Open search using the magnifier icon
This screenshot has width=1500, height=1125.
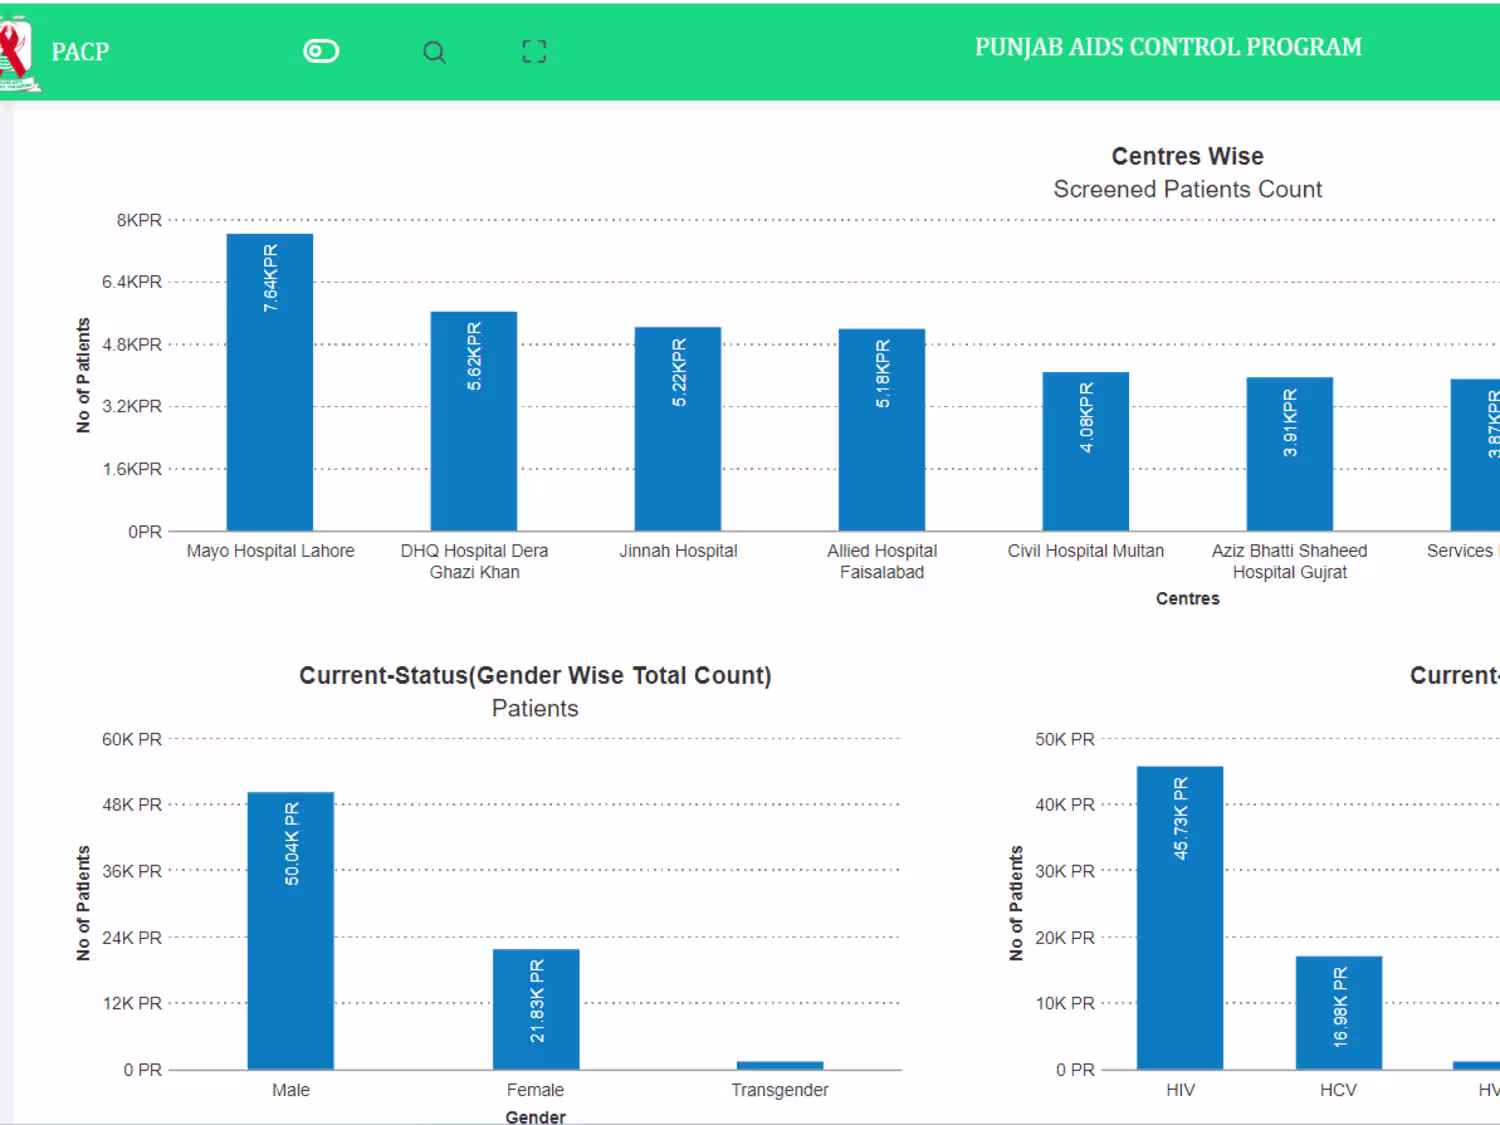434,52
